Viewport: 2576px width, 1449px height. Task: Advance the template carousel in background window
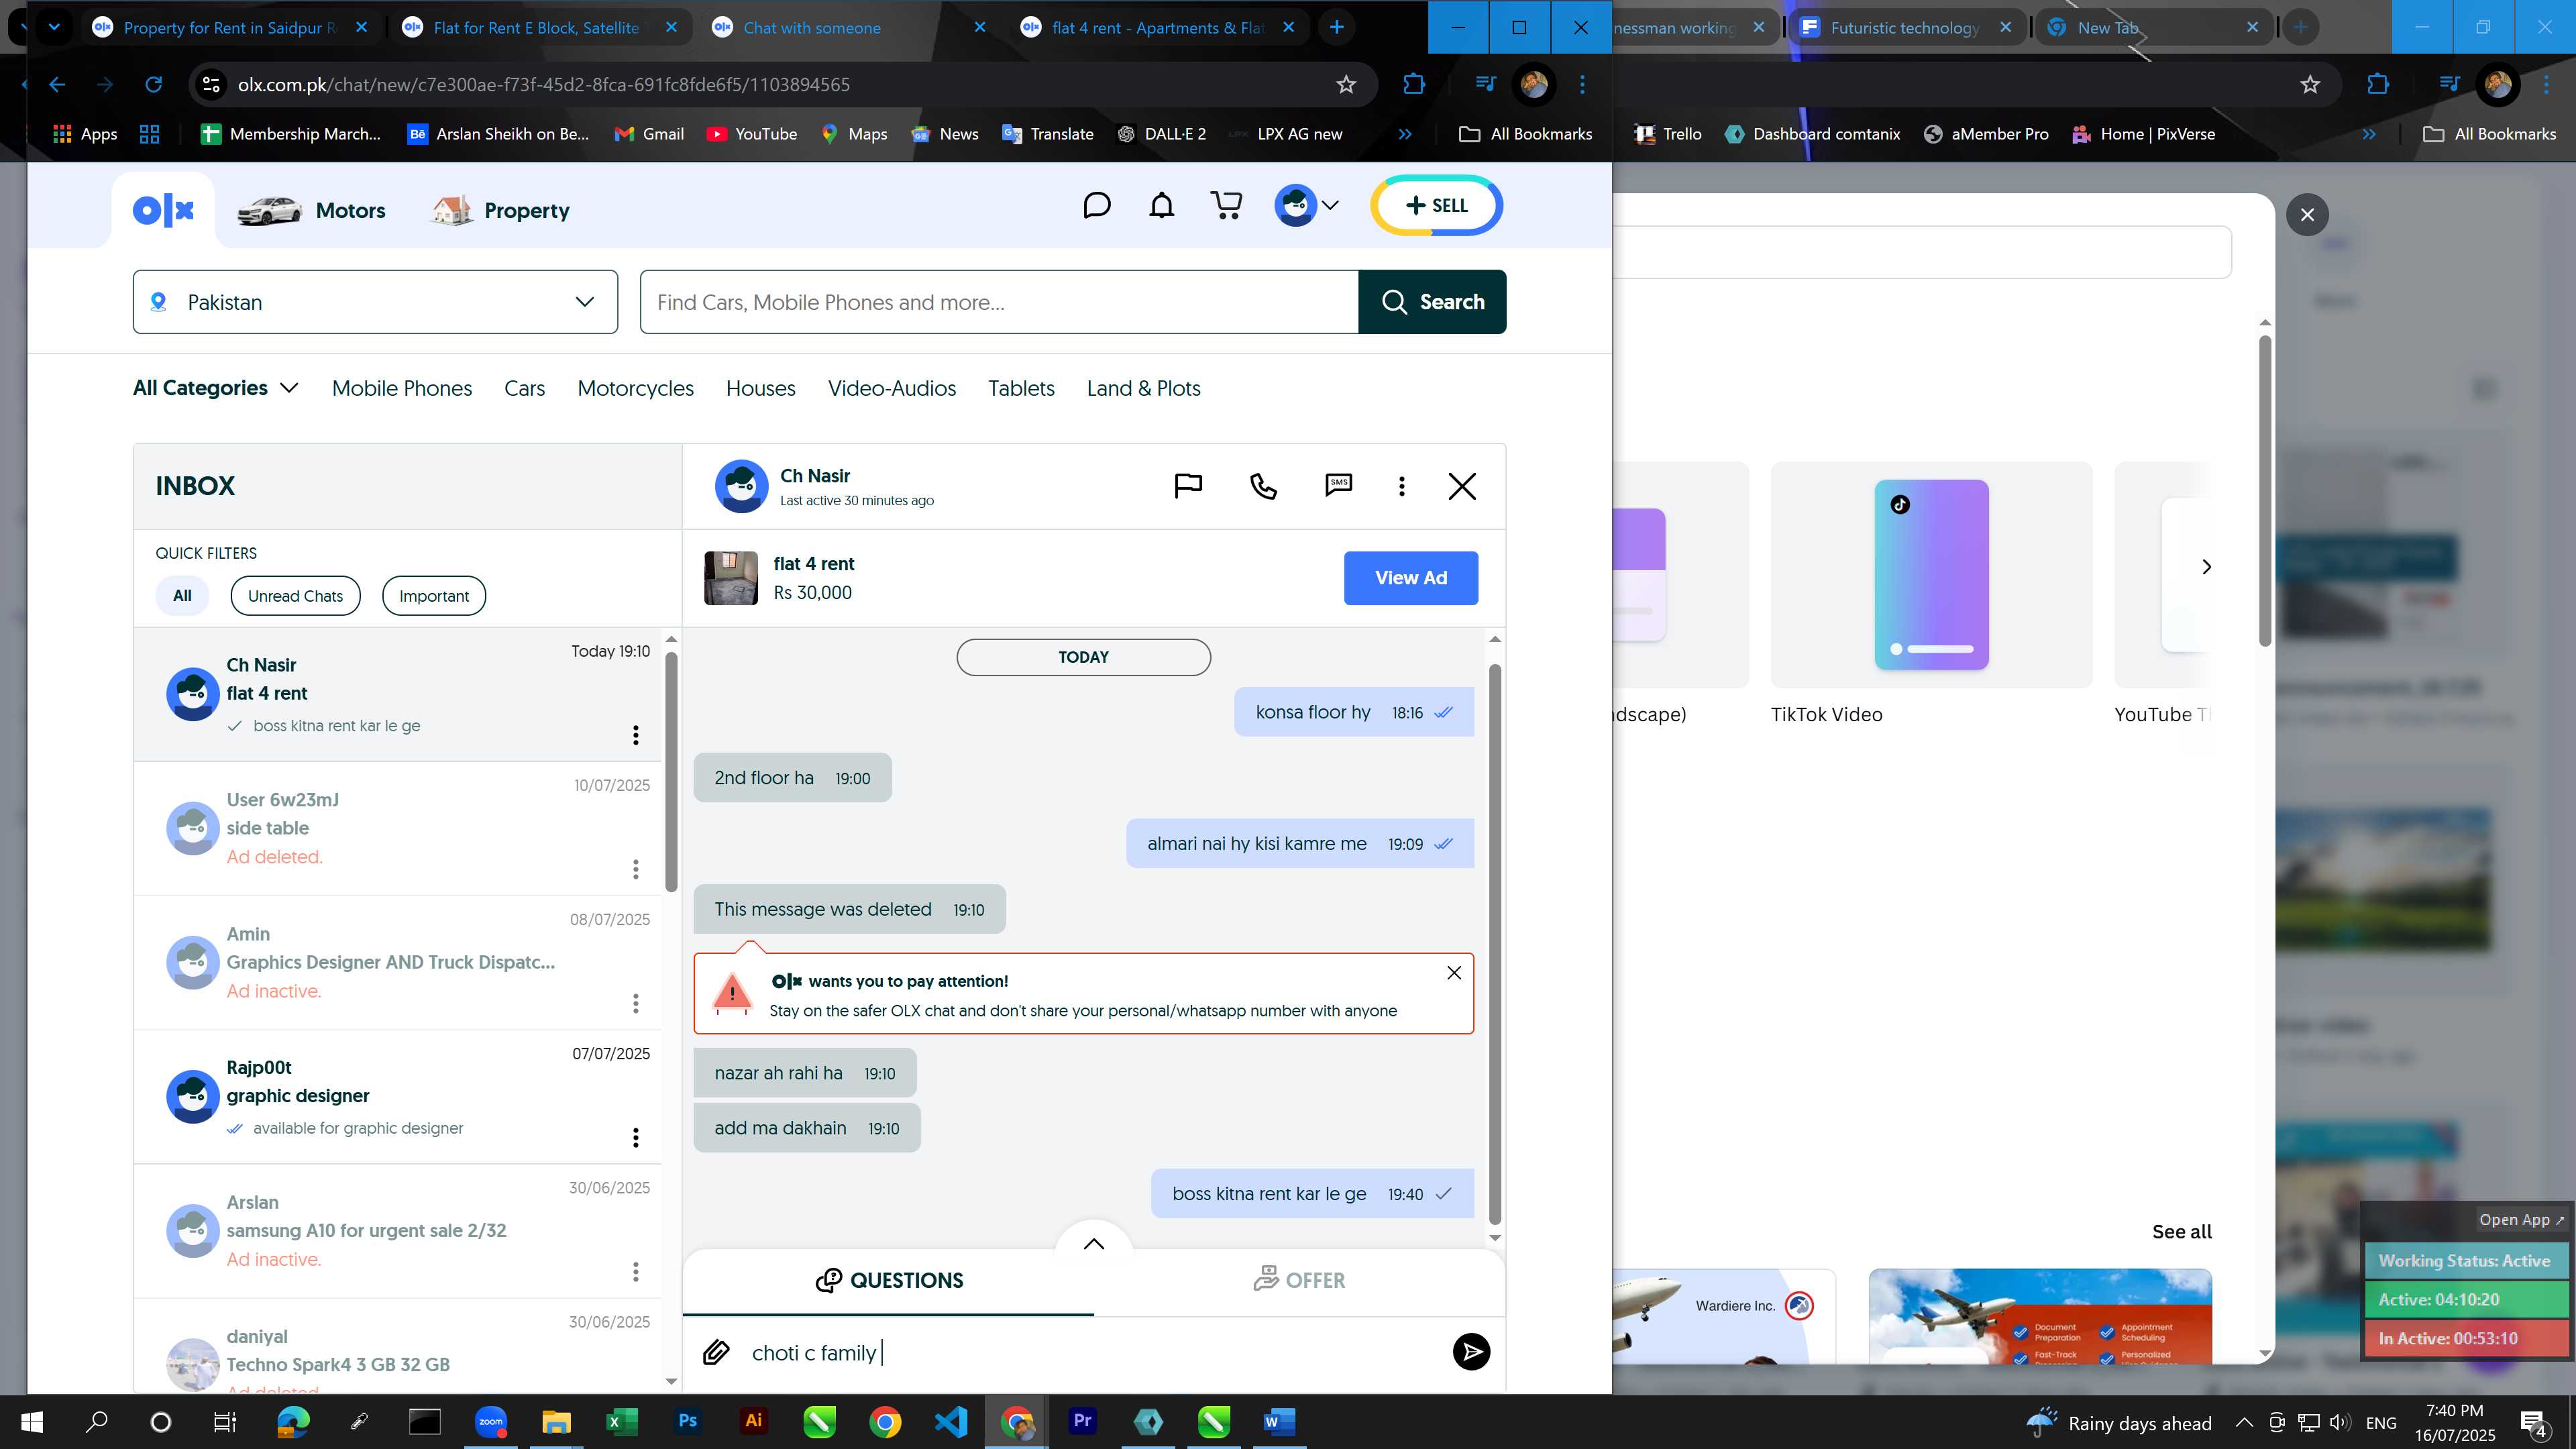2206,567
